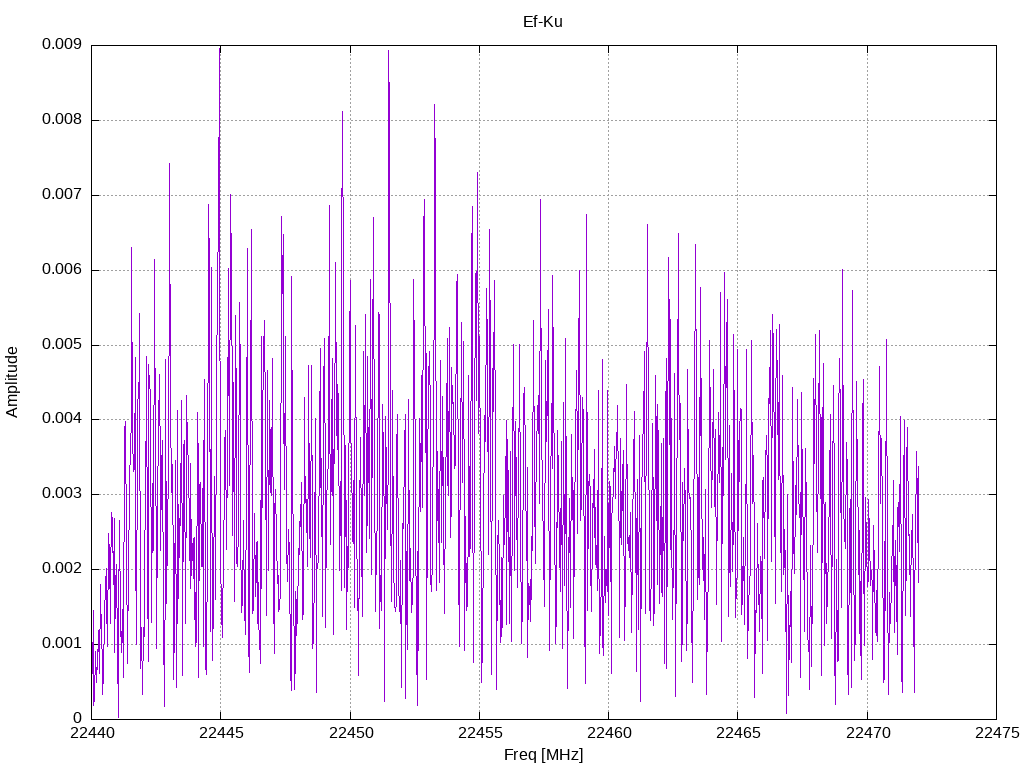This screenshot has width=1024, height=768.
Task: Click the x-axis tick label 22450
Action: [351, 733]
